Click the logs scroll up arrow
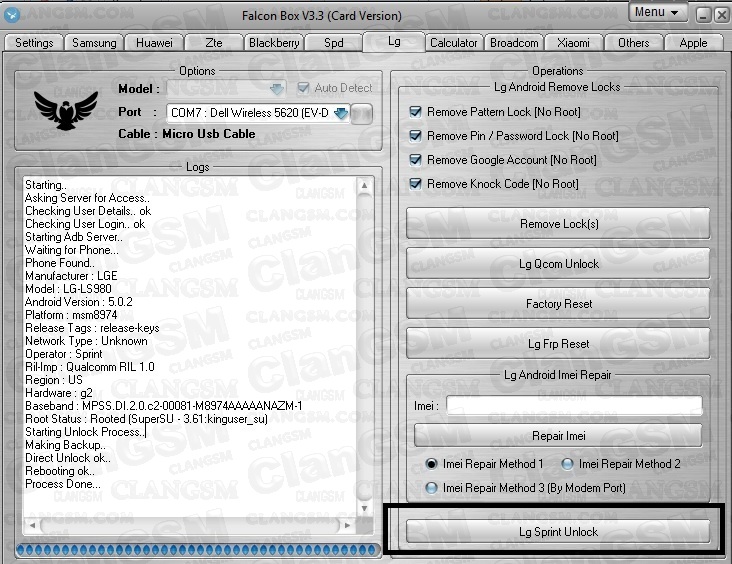Screen dimensions: 732x564 point(365,186)
